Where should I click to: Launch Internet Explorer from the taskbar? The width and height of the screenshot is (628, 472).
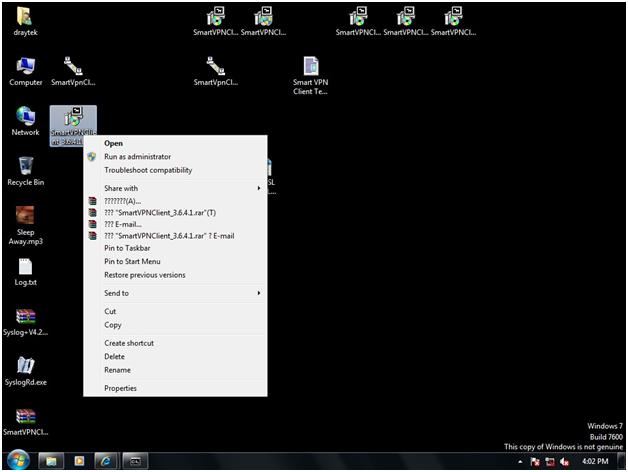coord(106,461)
